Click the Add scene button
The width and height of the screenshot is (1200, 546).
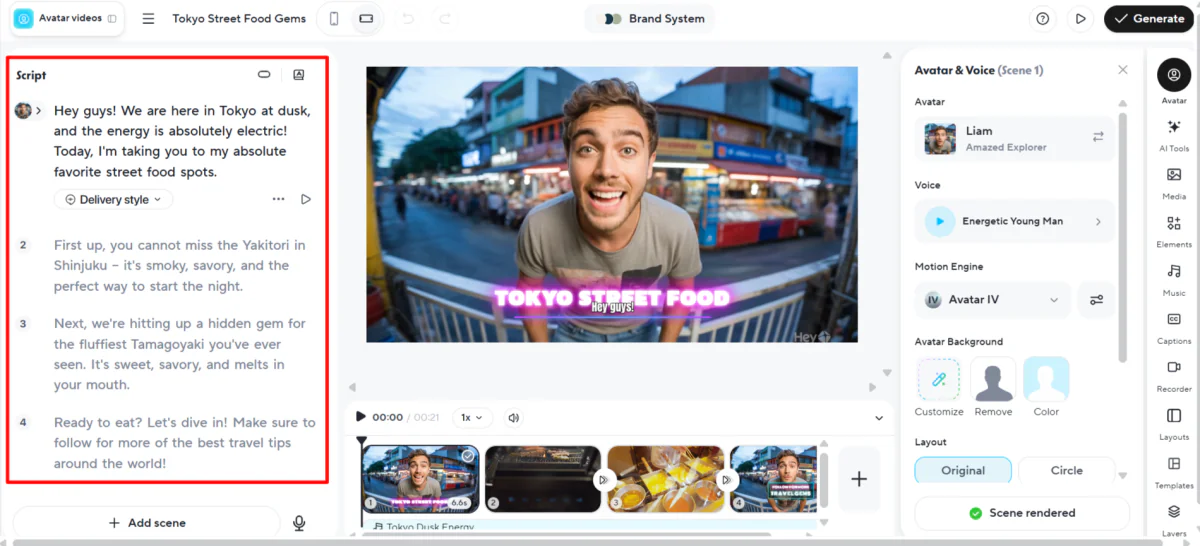pos(147,523)
